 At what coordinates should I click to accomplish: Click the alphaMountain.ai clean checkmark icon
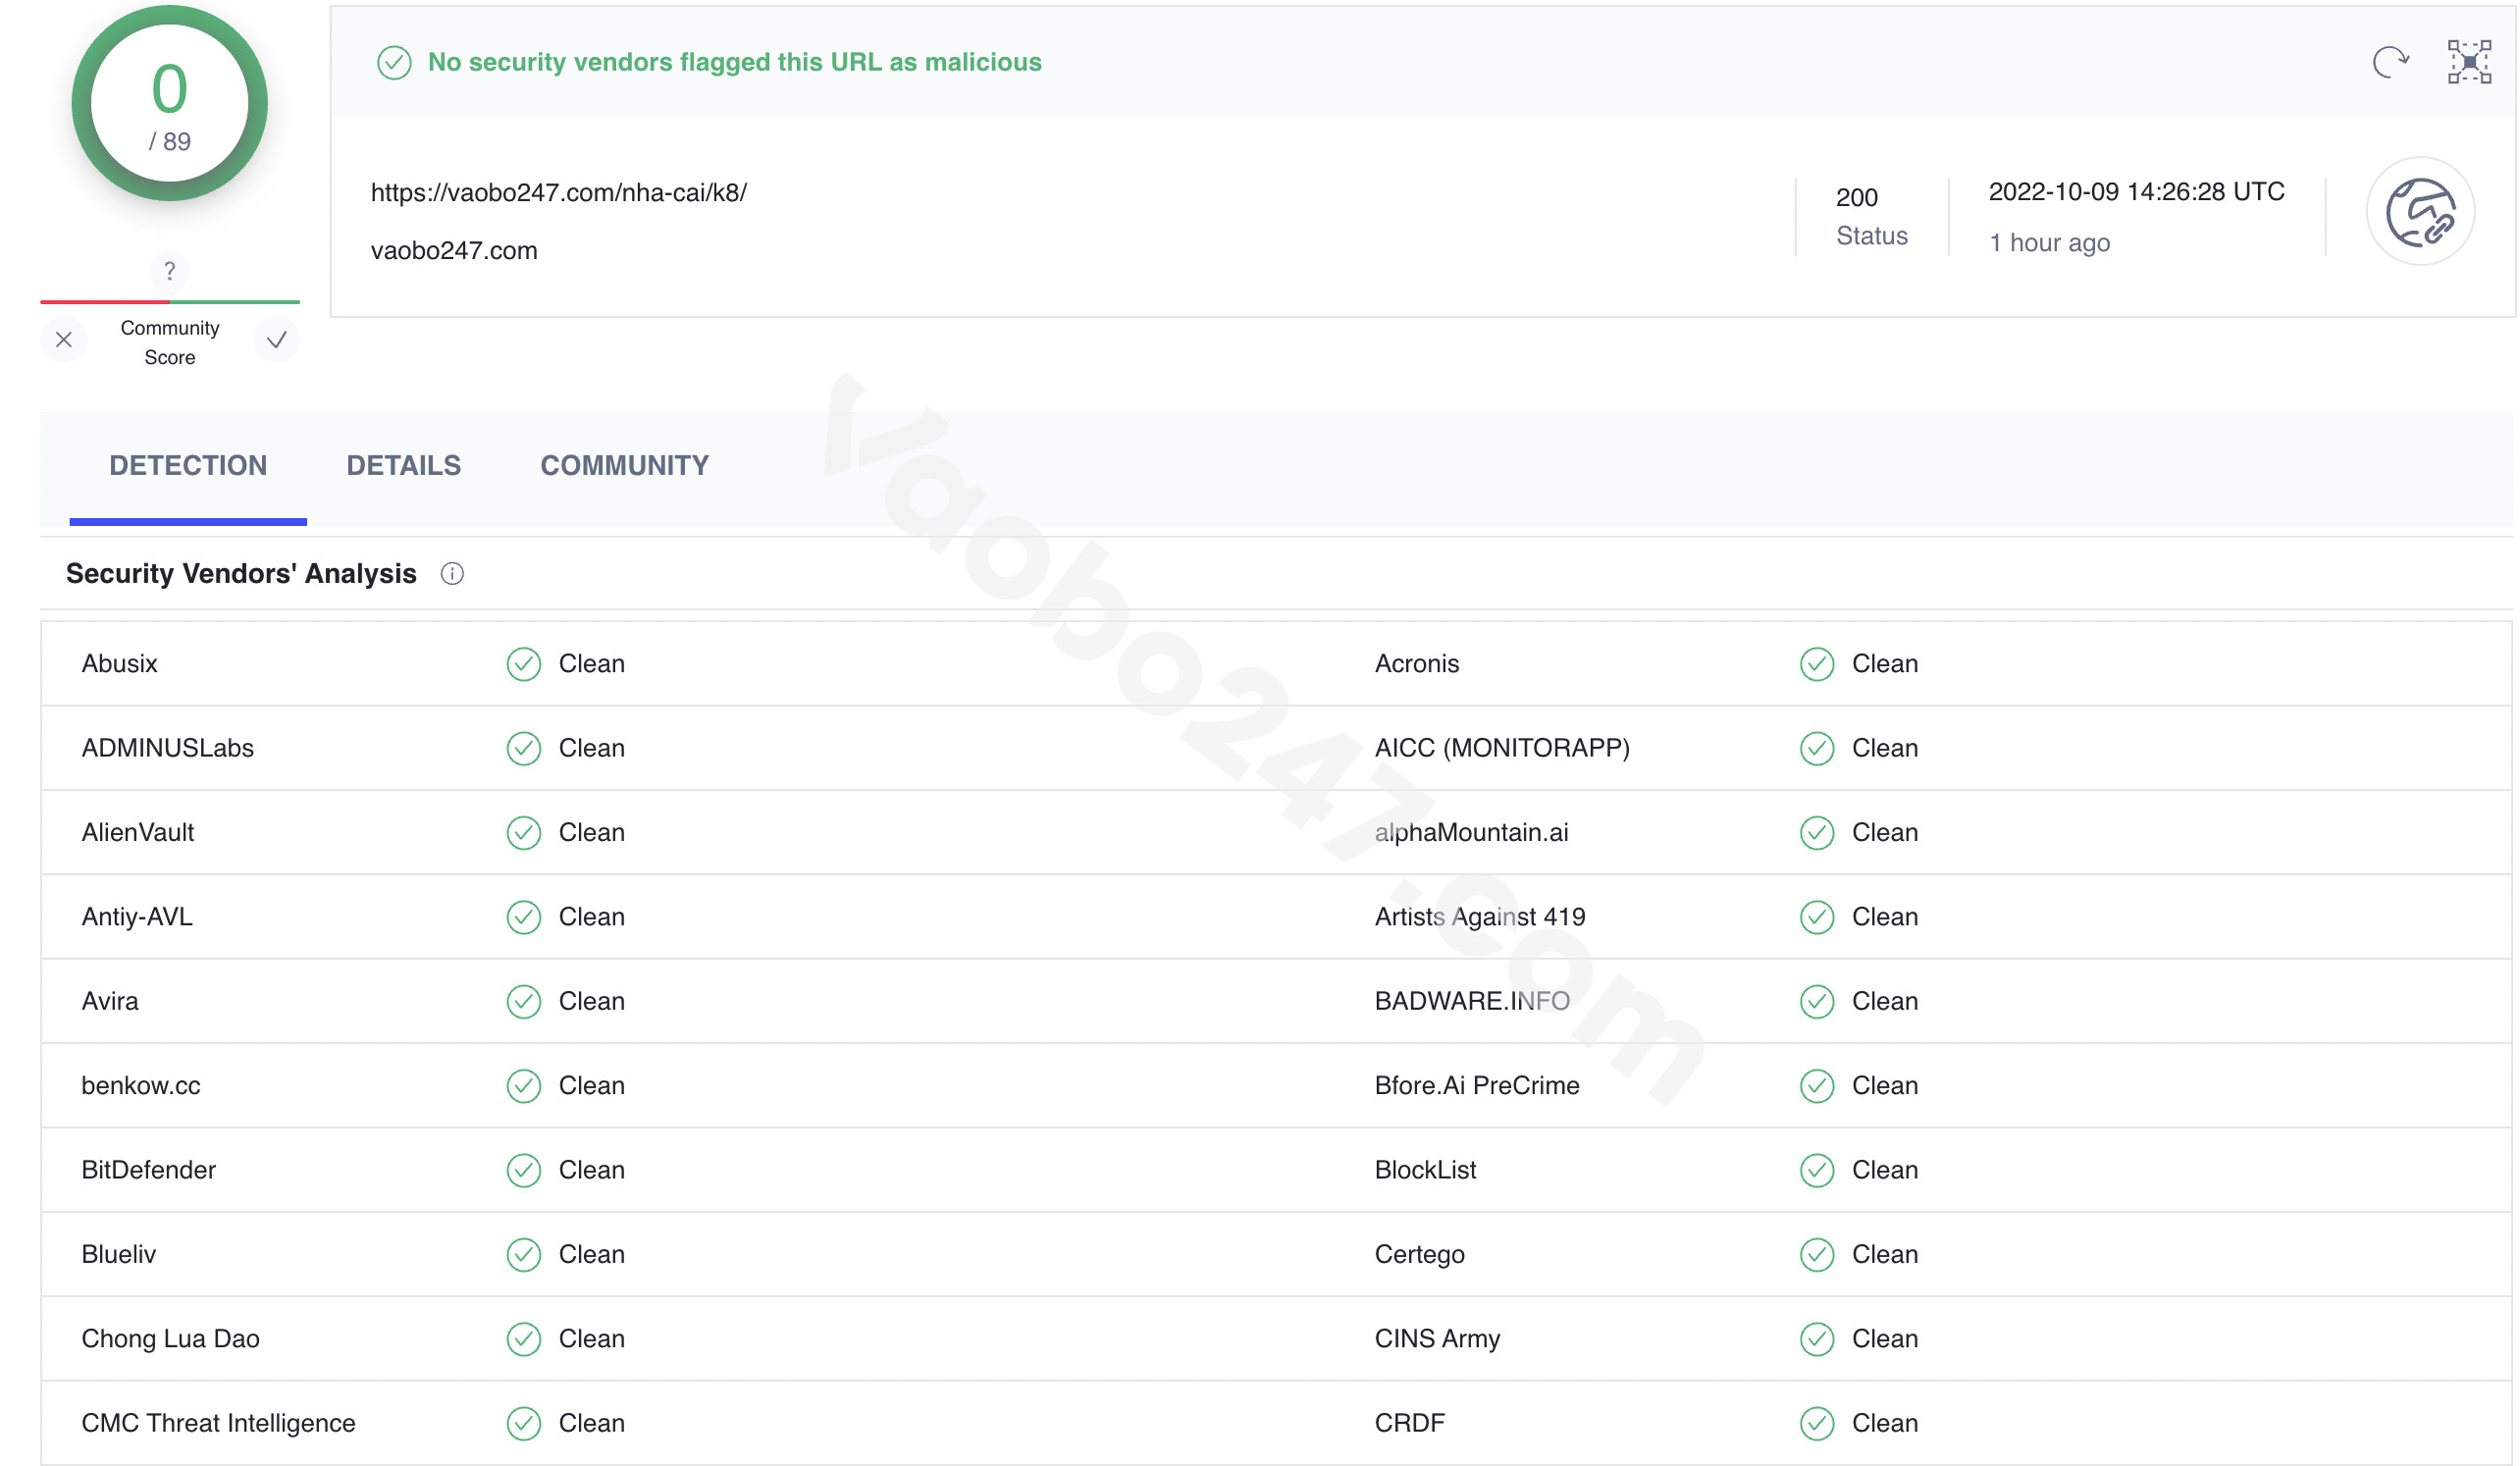pyautogui.click(x=1817, y=833)
